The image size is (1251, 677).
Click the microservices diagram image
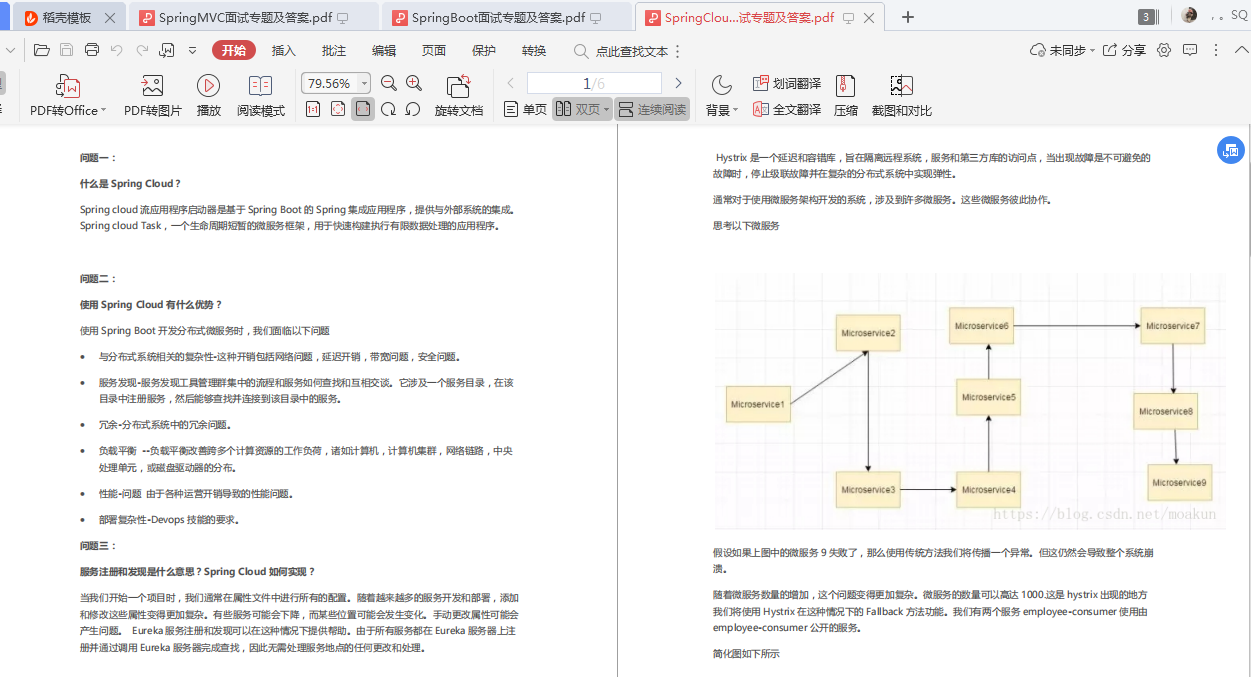coord(970,401)
